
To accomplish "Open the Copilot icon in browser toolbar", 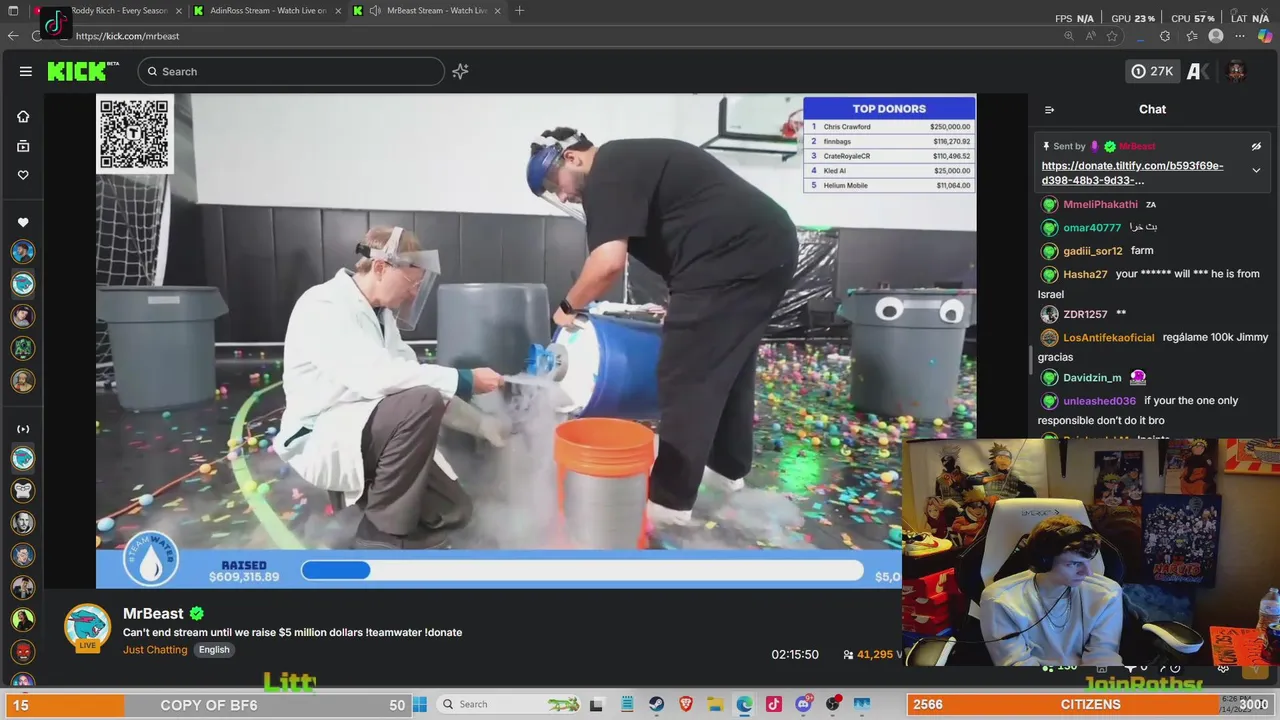I will tap(1265, 36).
